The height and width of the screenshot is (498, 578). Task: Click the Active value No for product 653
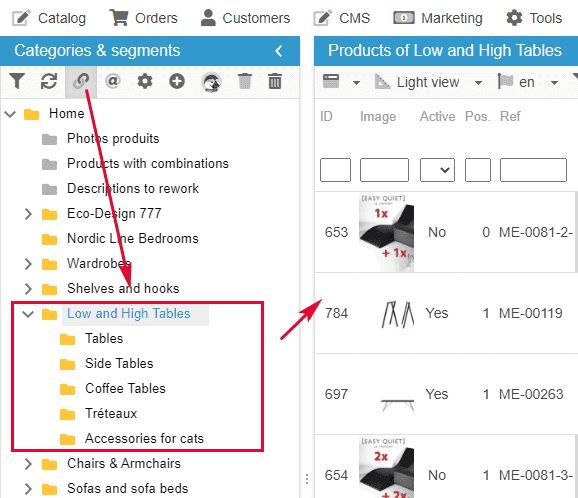[x=437, y=233]
